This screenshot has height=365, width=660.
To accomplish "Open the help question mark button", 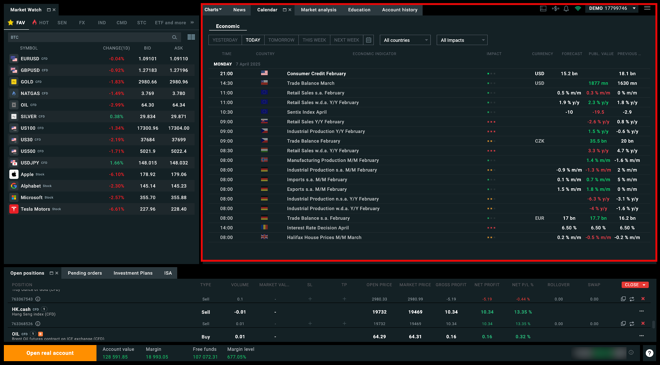I will (x=649, y=353).
